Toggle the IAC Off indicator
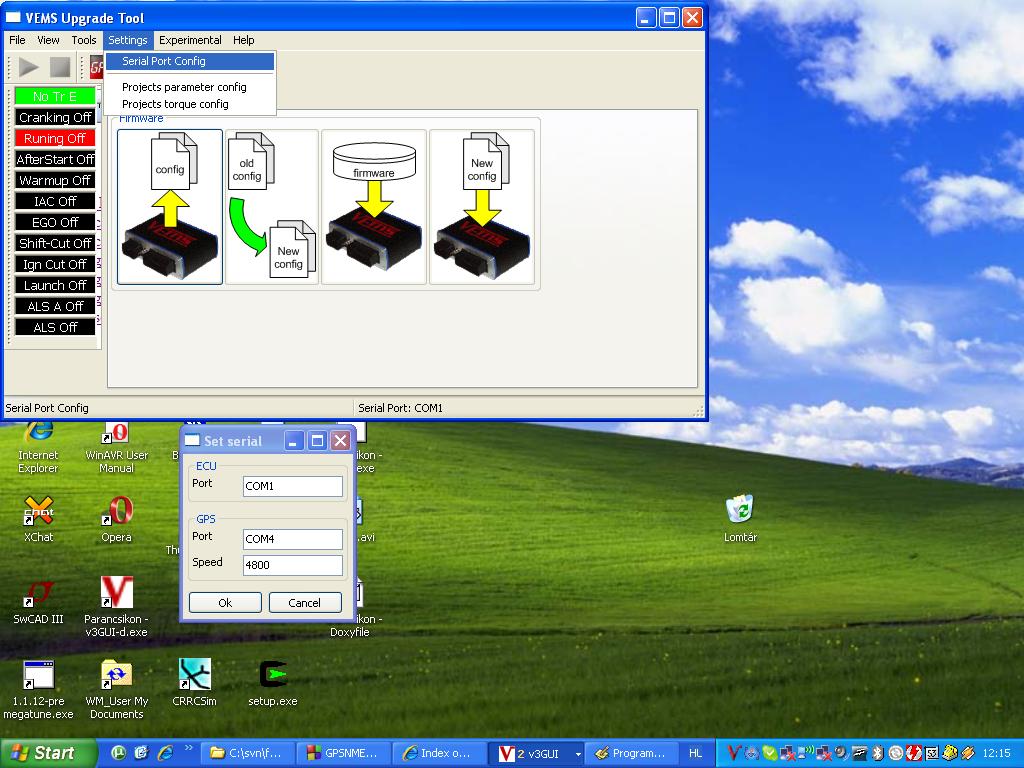Screen dimensions: 1024x768 [x=55, y=201]
